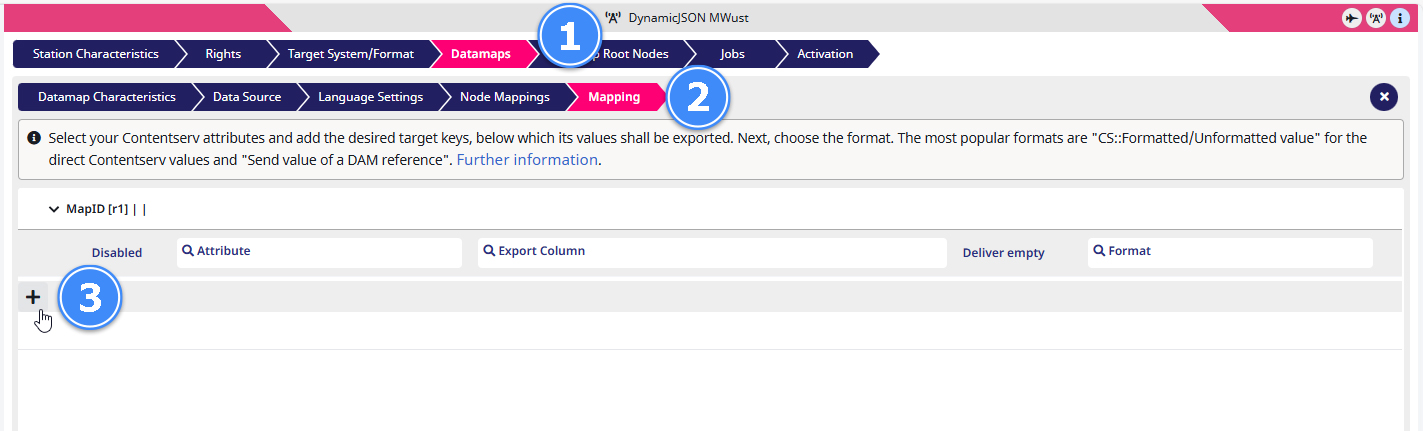Image resolution: width=1423 pixels, height=431 pixels.
Task: Click the station icon next to DynamicJSON MWust title
Action: click(614, 18)
